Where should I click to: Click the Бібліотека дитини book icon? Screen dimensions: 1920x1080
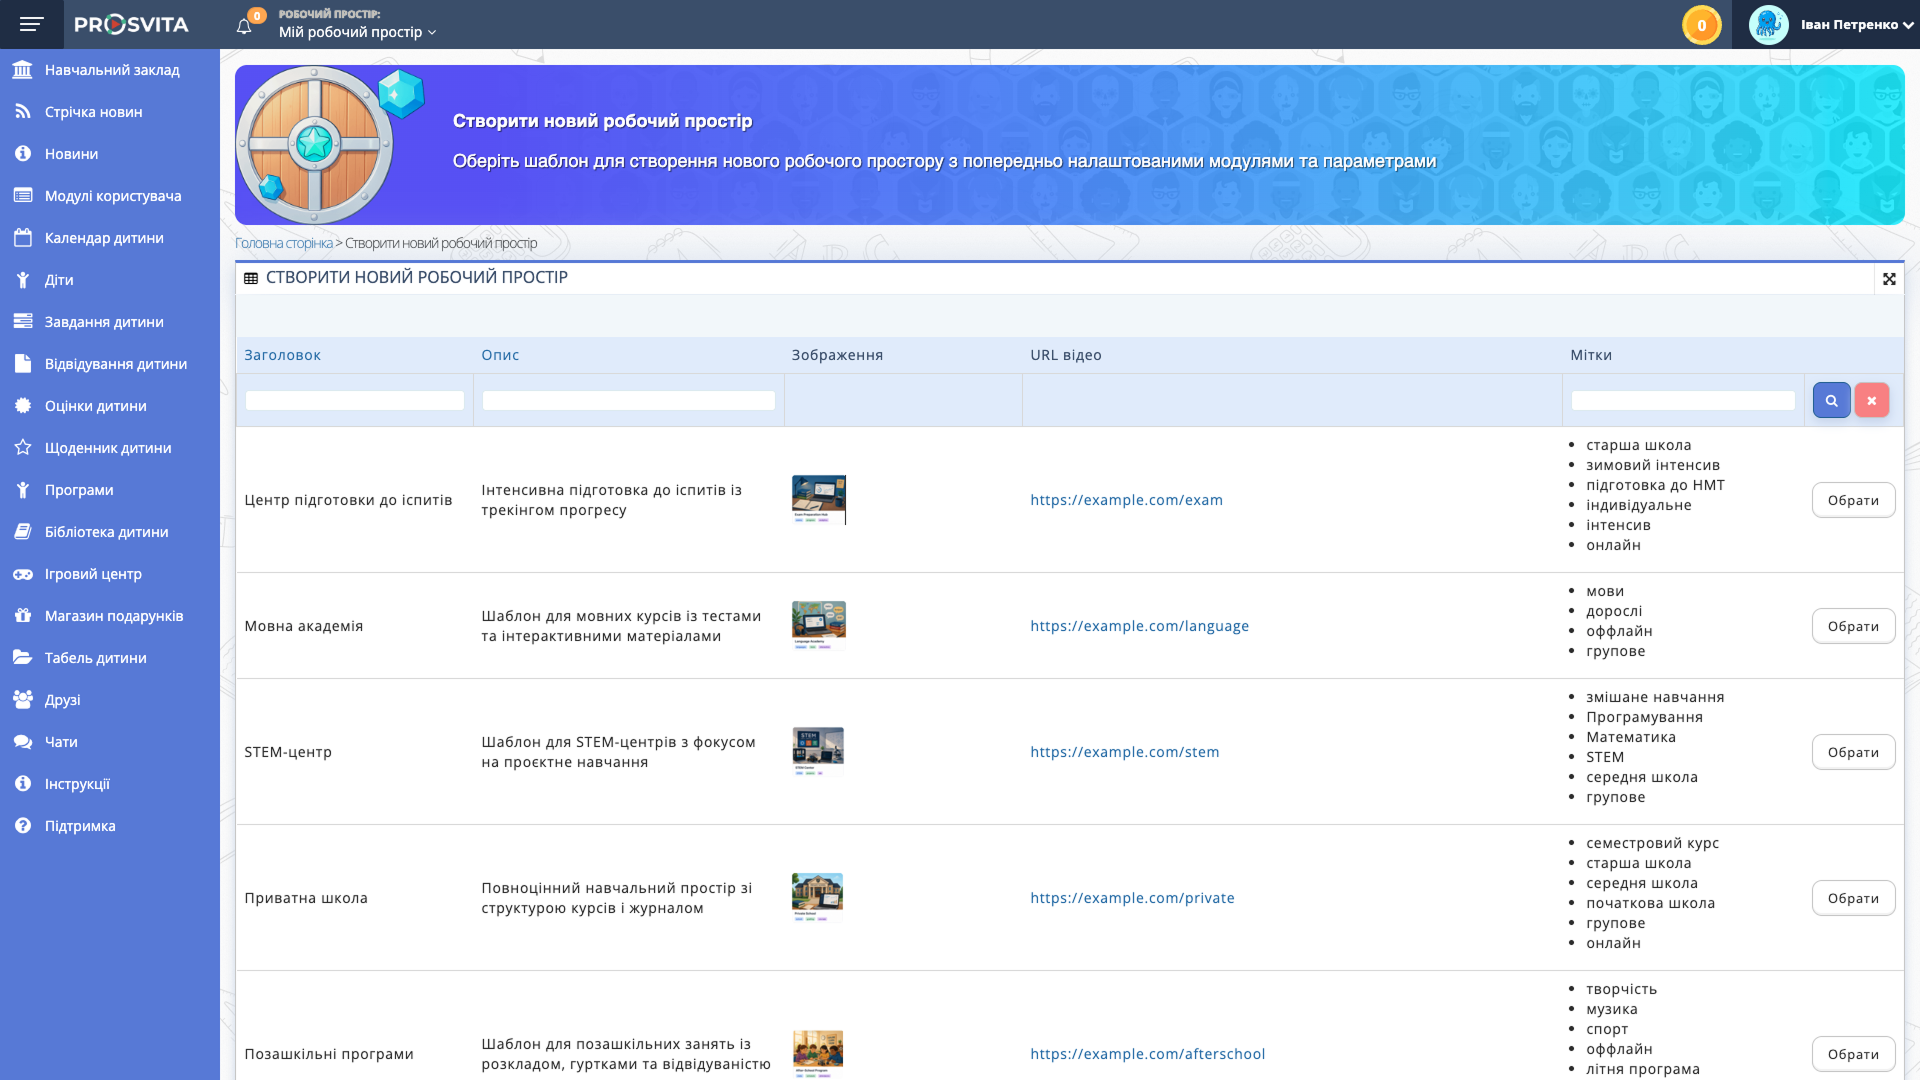coord(23,531)
